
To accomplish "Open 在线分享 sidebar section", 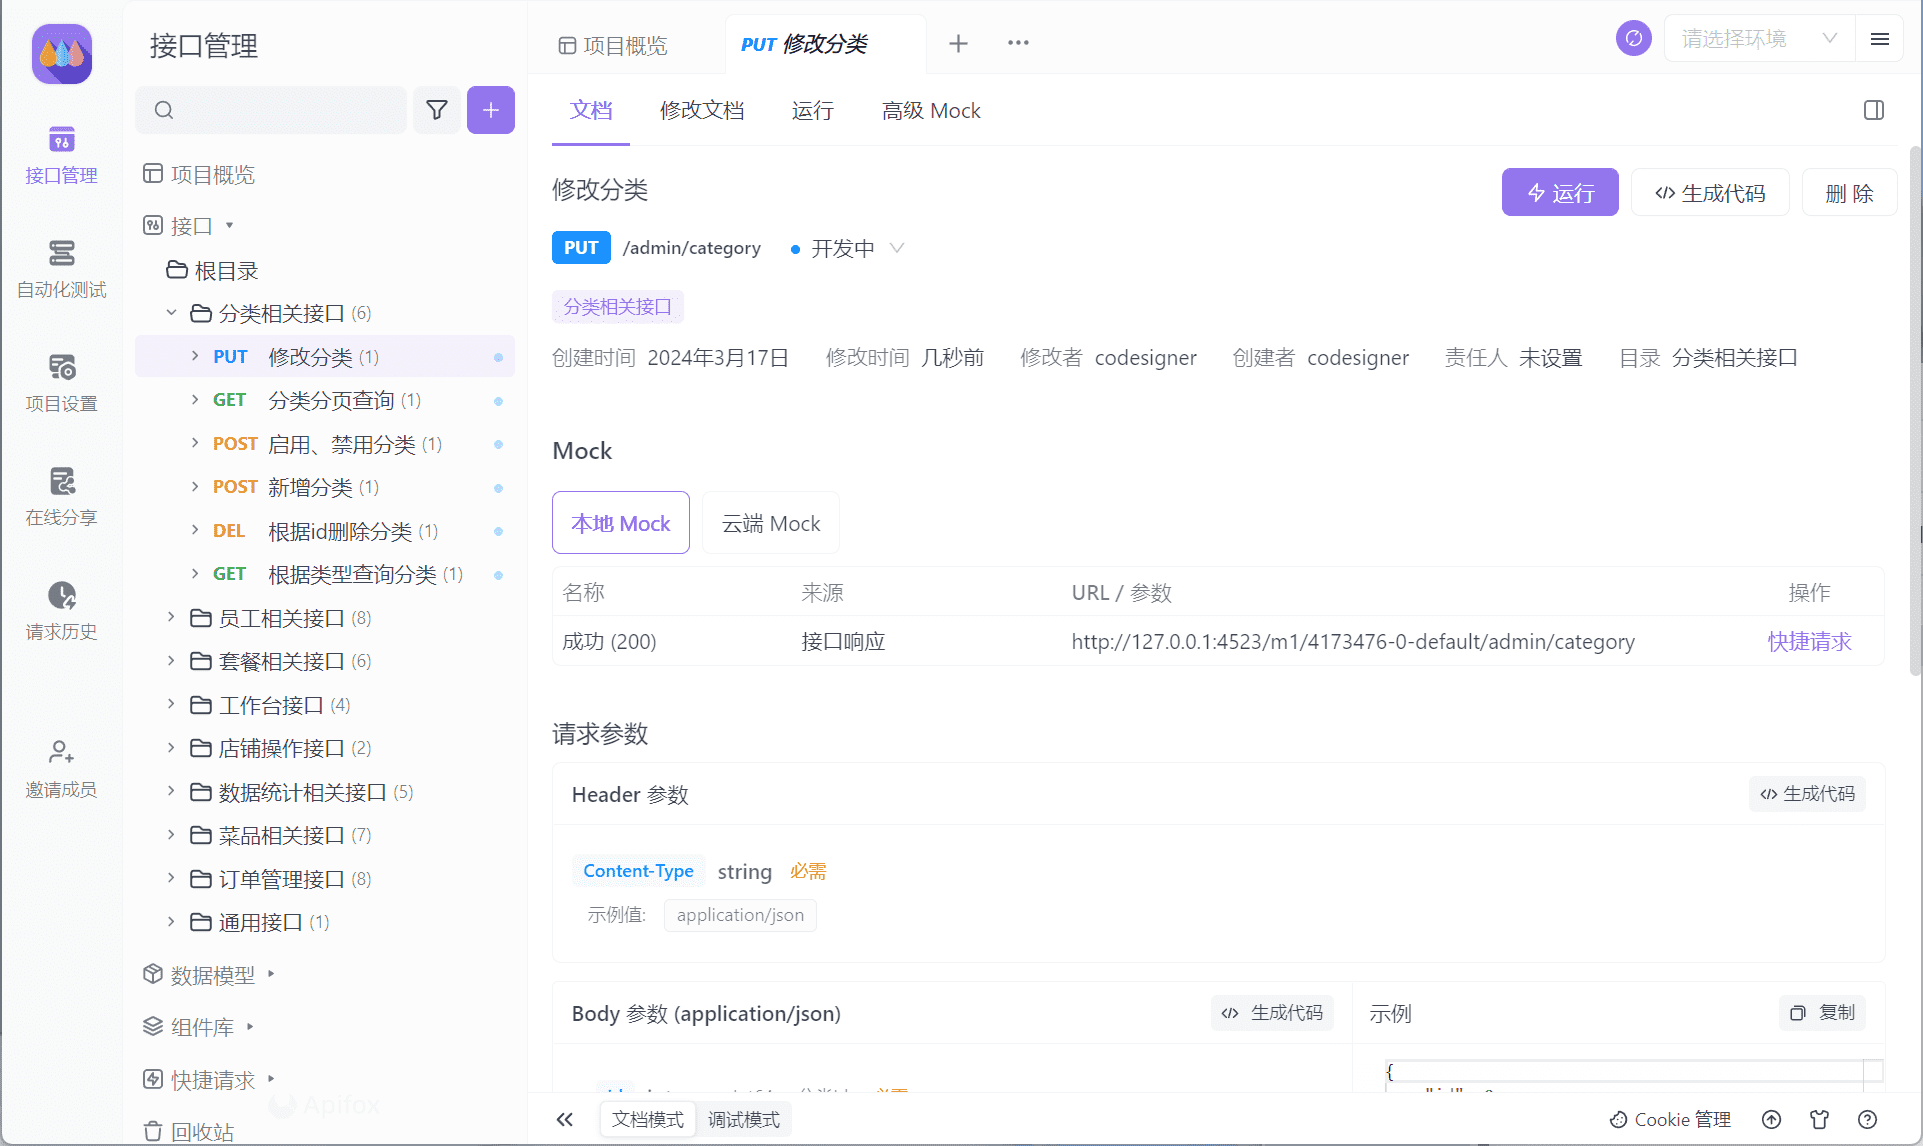I will point(61,498).
